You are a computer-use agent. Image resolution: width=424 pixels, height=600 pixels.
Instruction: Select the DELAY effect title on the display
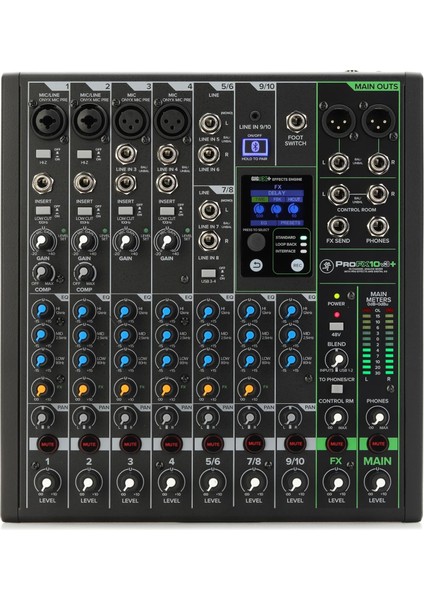(277, 193)
